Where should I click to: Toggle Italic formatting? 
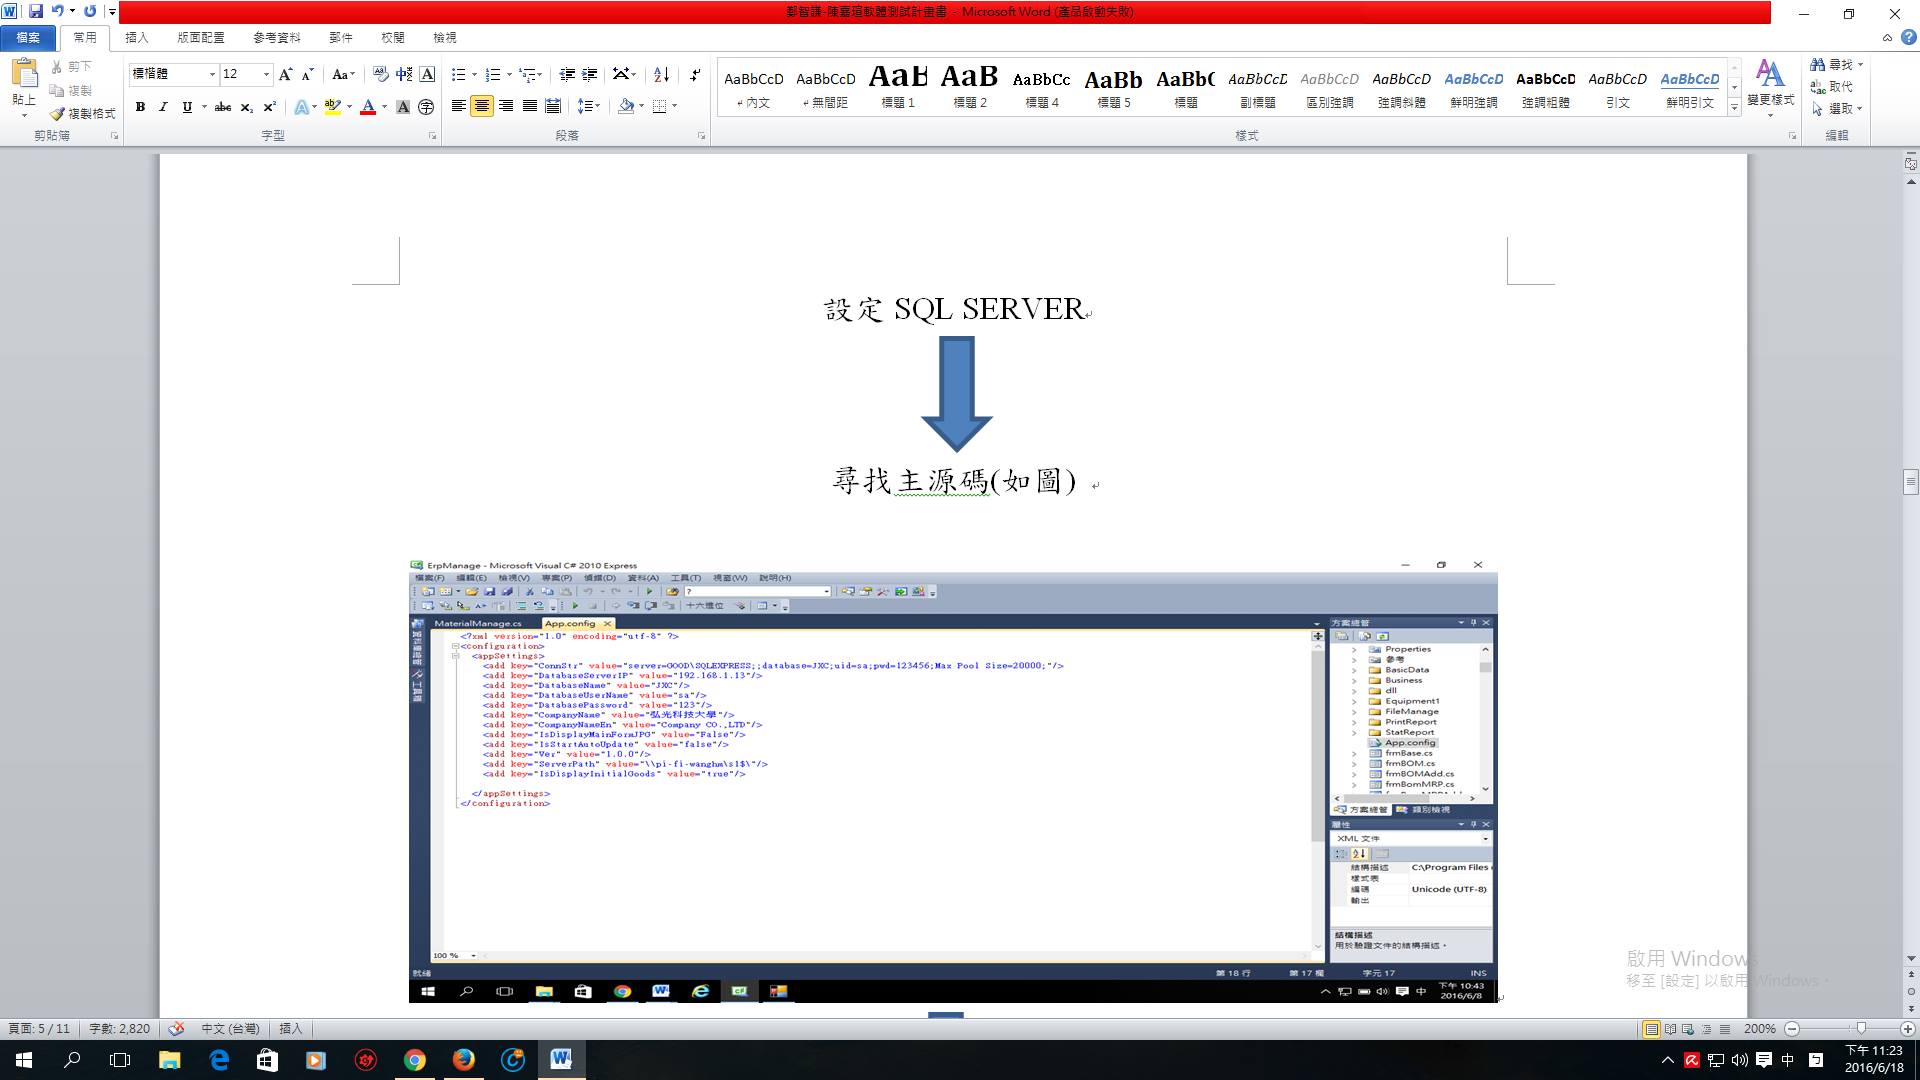point(163,107)
